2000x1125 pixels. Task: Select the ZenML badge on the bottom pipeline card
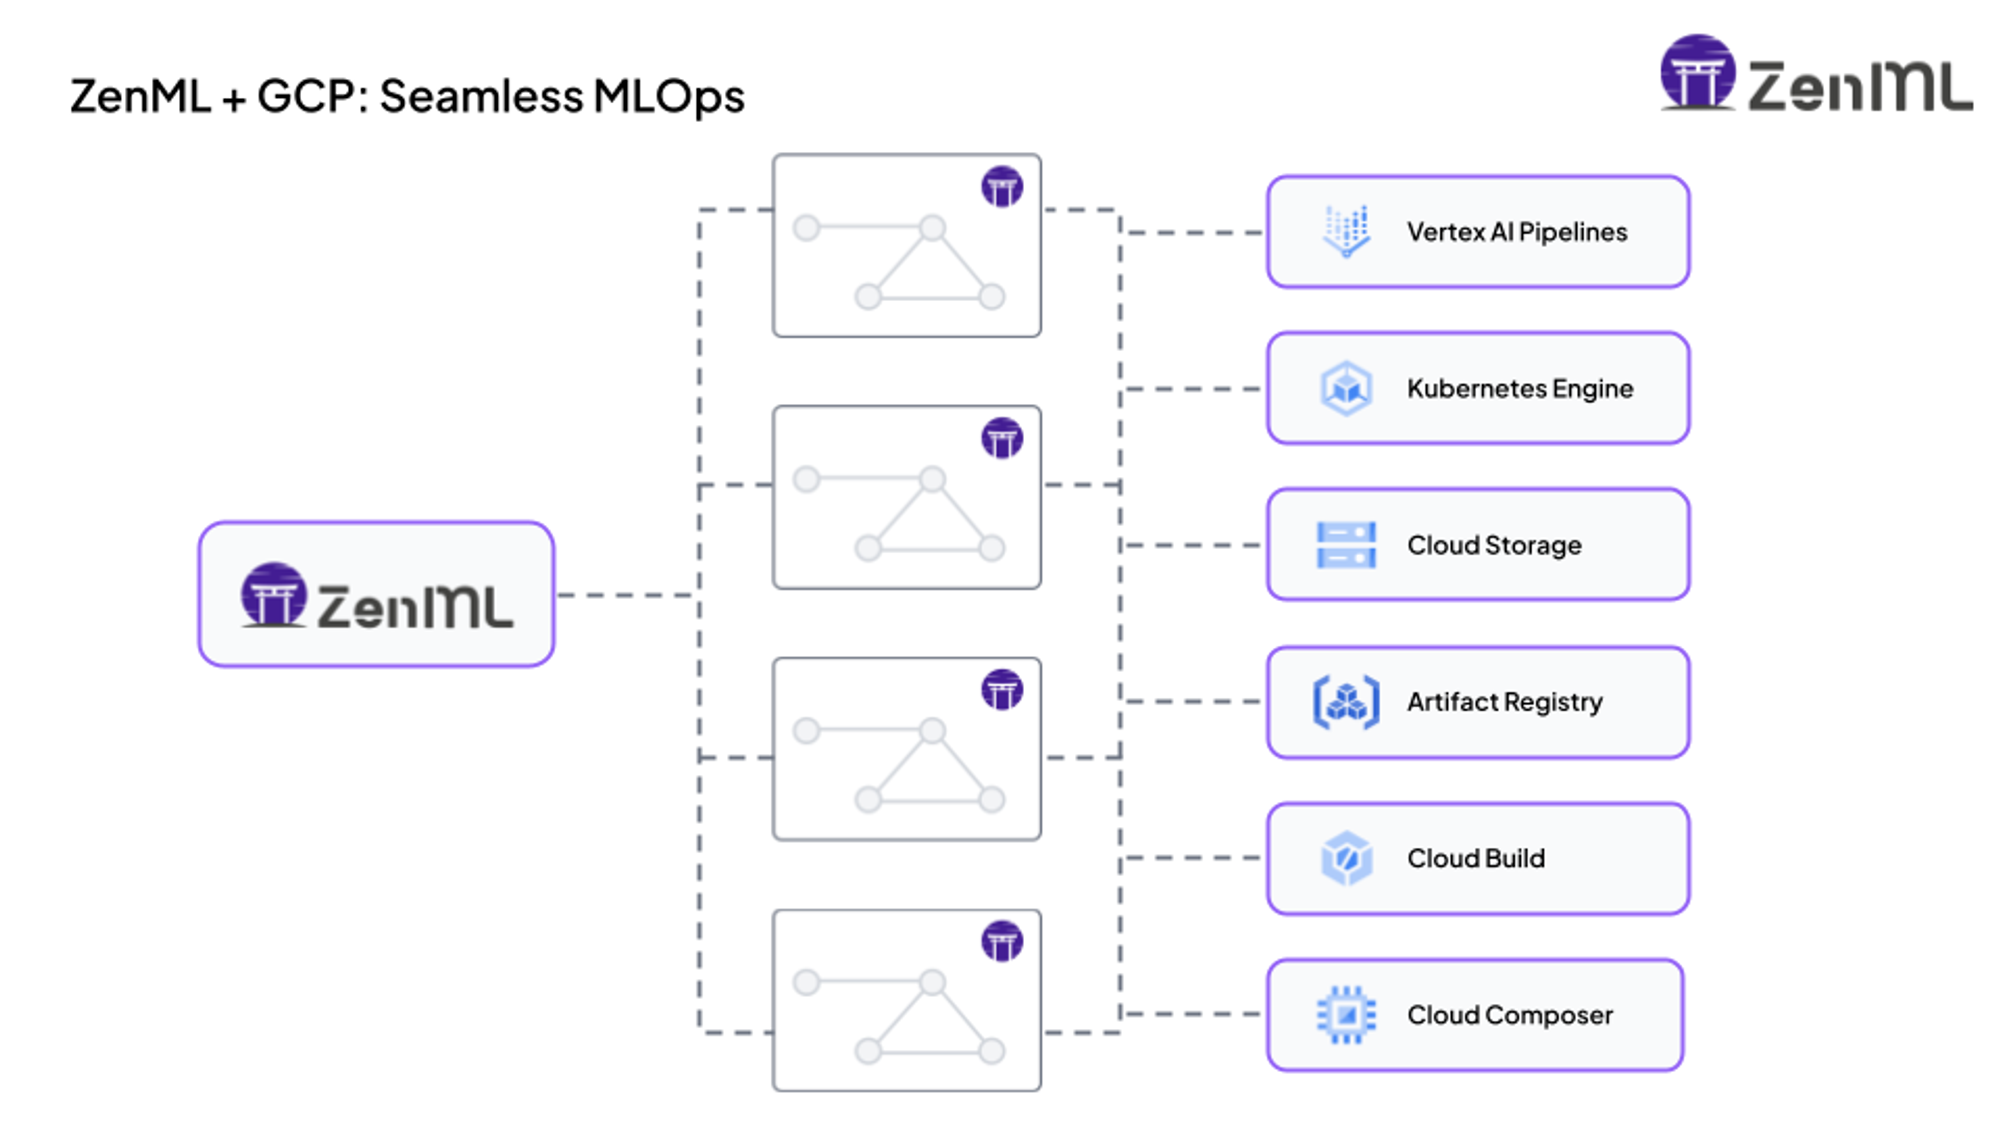tap(1003, 942)
